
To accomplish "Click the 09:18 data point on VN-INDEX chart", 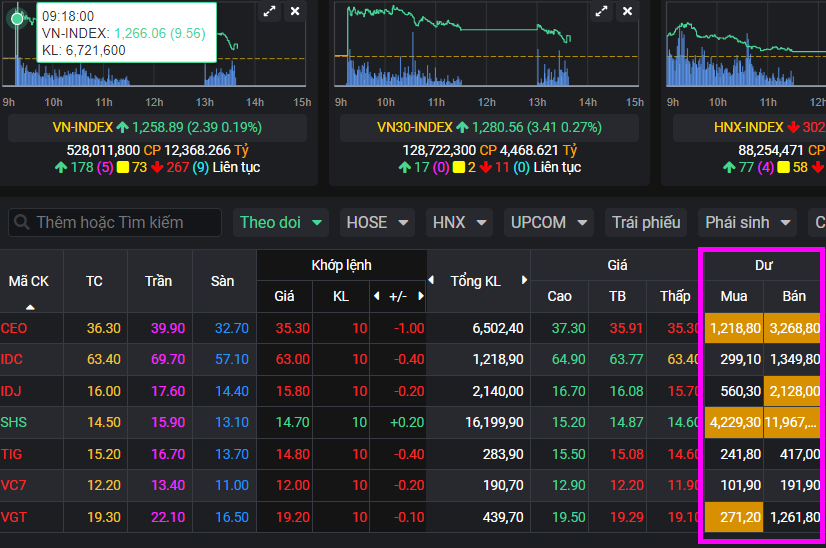I will tap(17, 19).
